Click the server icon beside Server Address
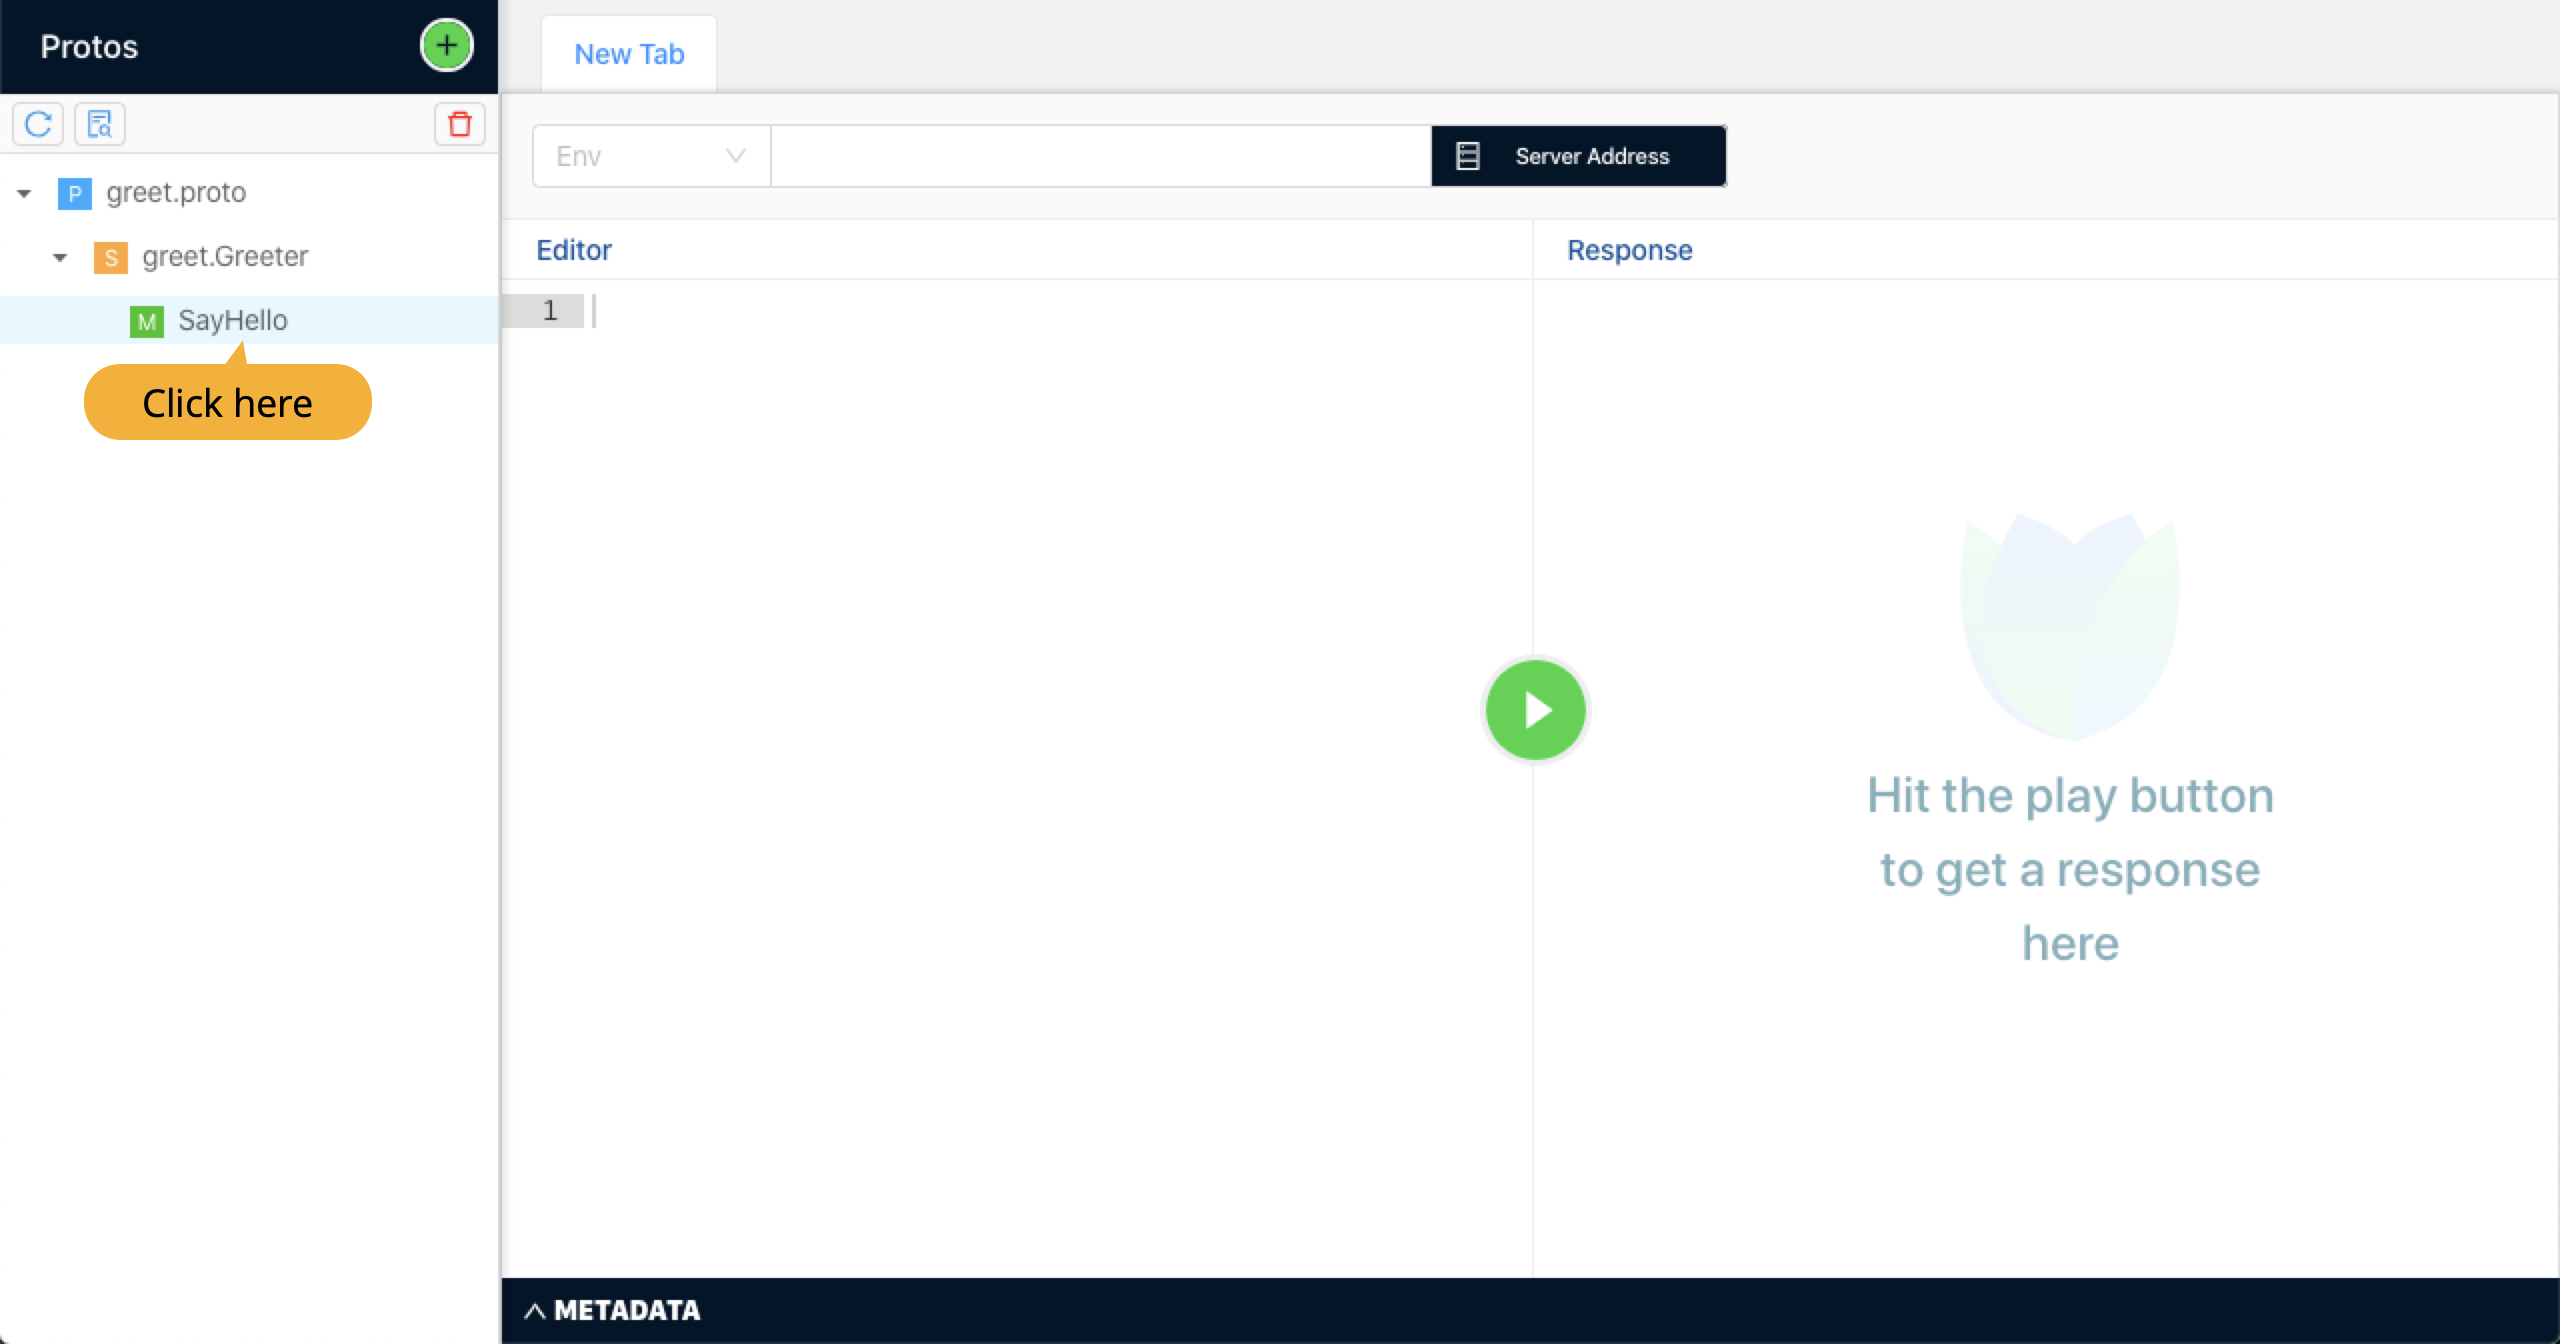The image size is (2560, 1344). pyautogui.click(x=1467, y=156)
